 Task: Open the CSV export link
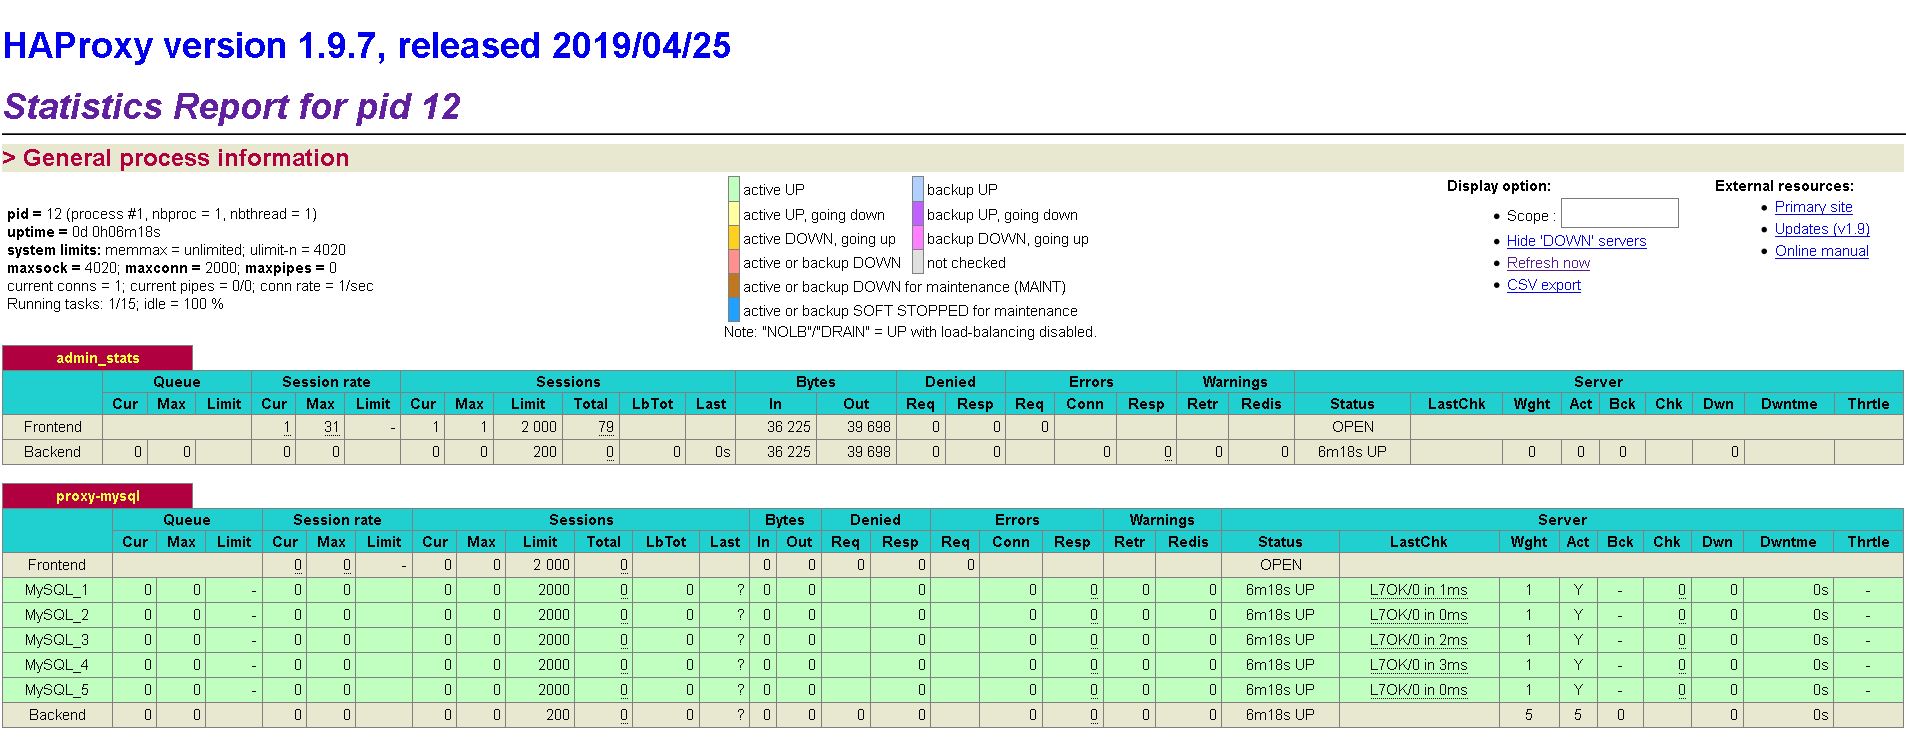pos(1544,285)
